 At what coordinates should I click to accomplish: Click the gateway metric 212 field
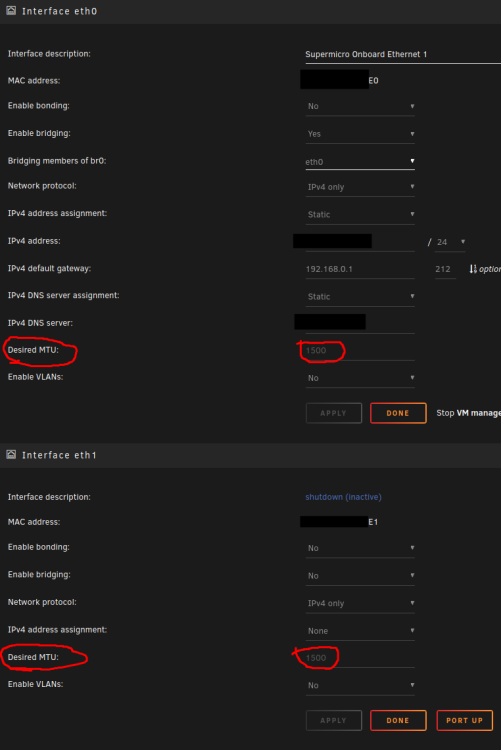(445, 269)
